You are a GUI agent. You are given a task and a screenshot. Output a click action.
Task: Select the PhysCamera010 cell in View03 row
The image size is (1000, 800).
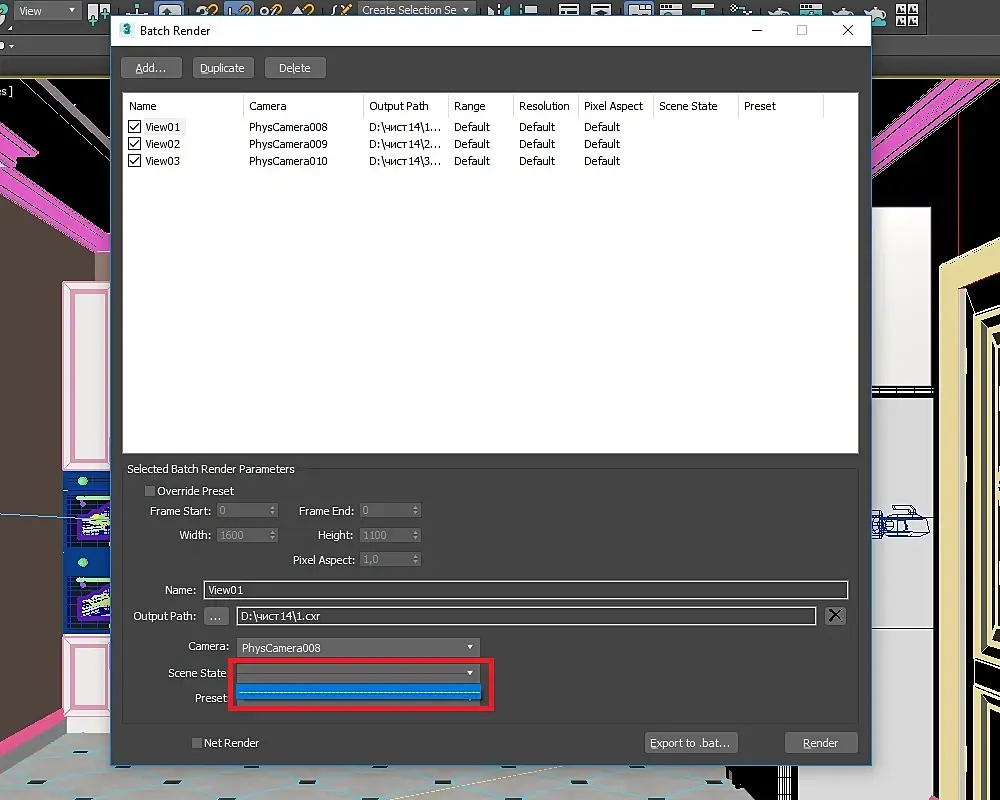(x=288, y=161)
